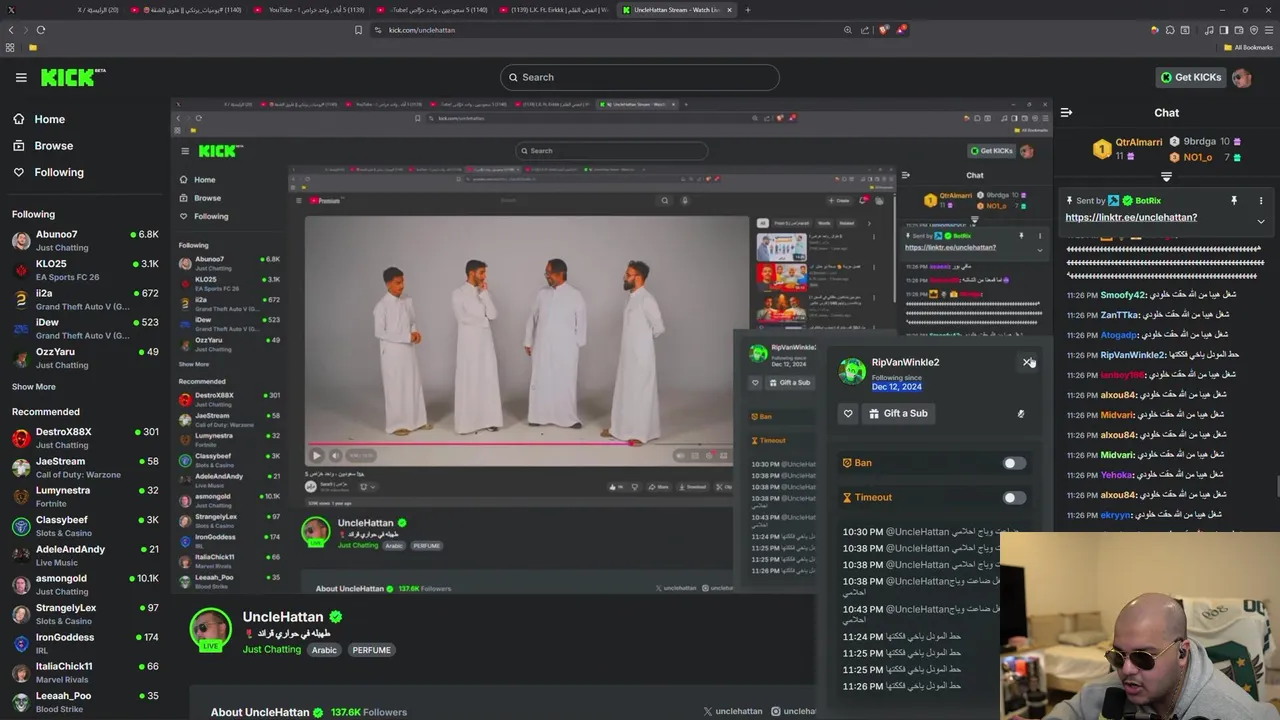Viewport: 1280px width, 720px height.
Task: Open the All Bookmarks folder
Action: [x=1248, y=47]
